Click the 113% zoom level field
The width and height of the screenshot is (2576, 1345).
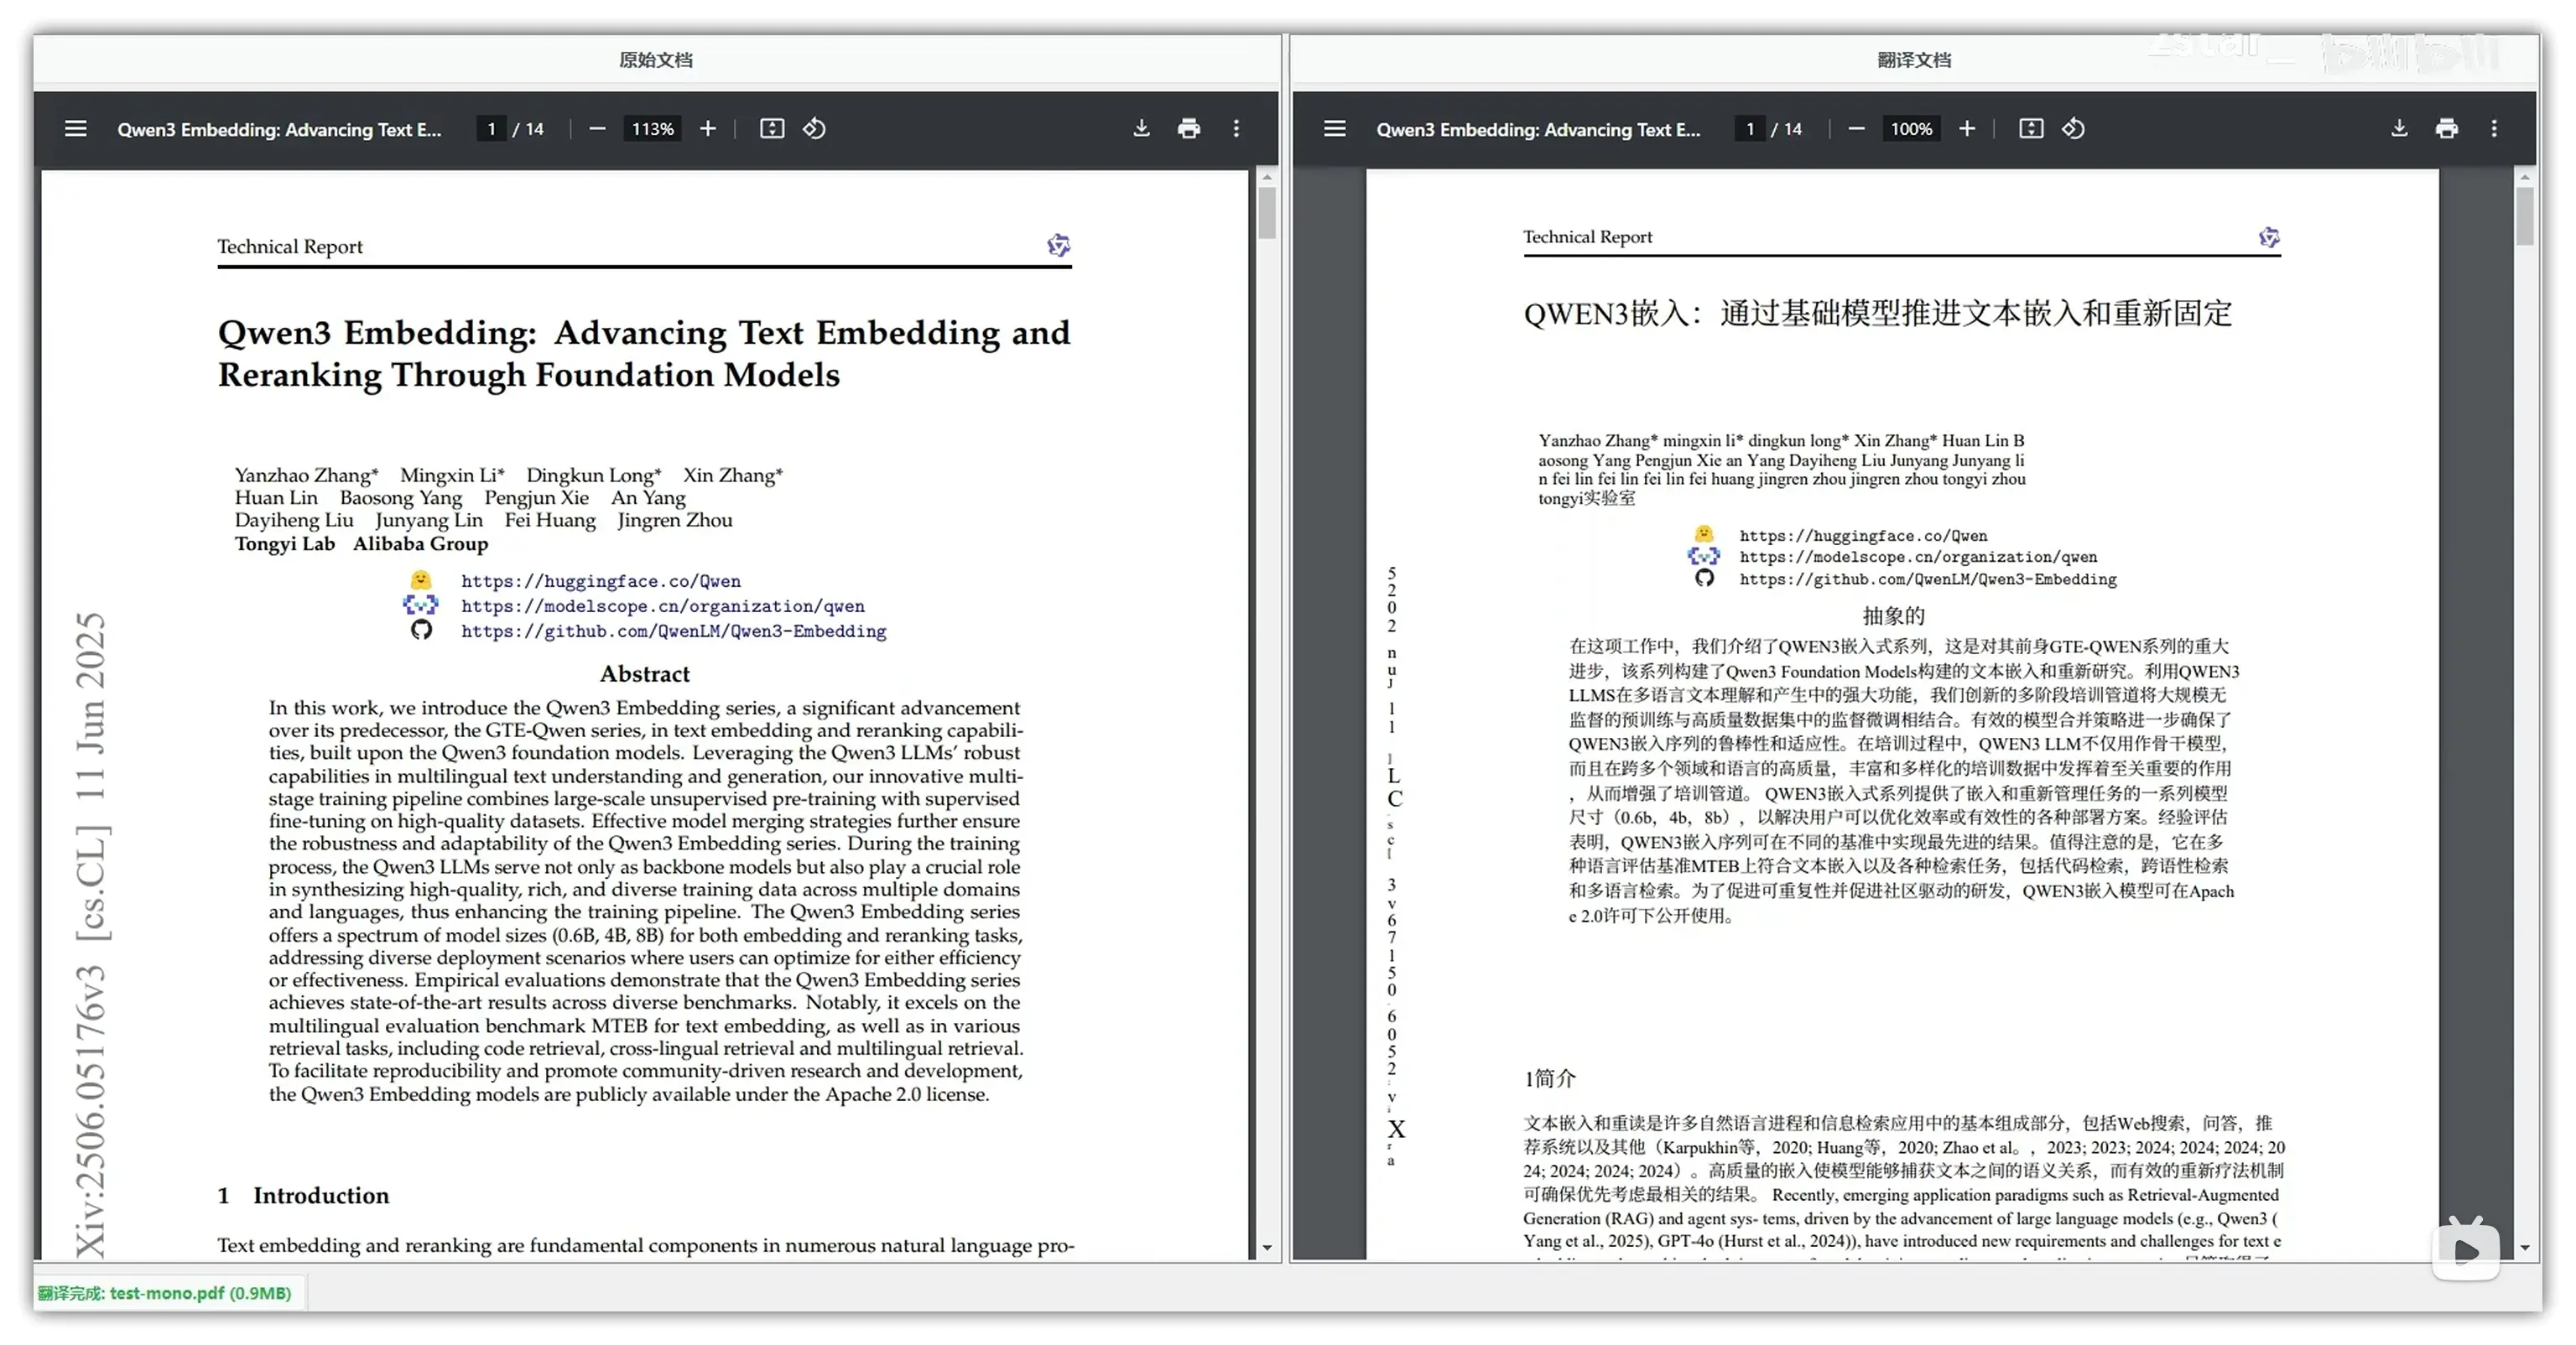pyautogui.click(x=652, y=128)
